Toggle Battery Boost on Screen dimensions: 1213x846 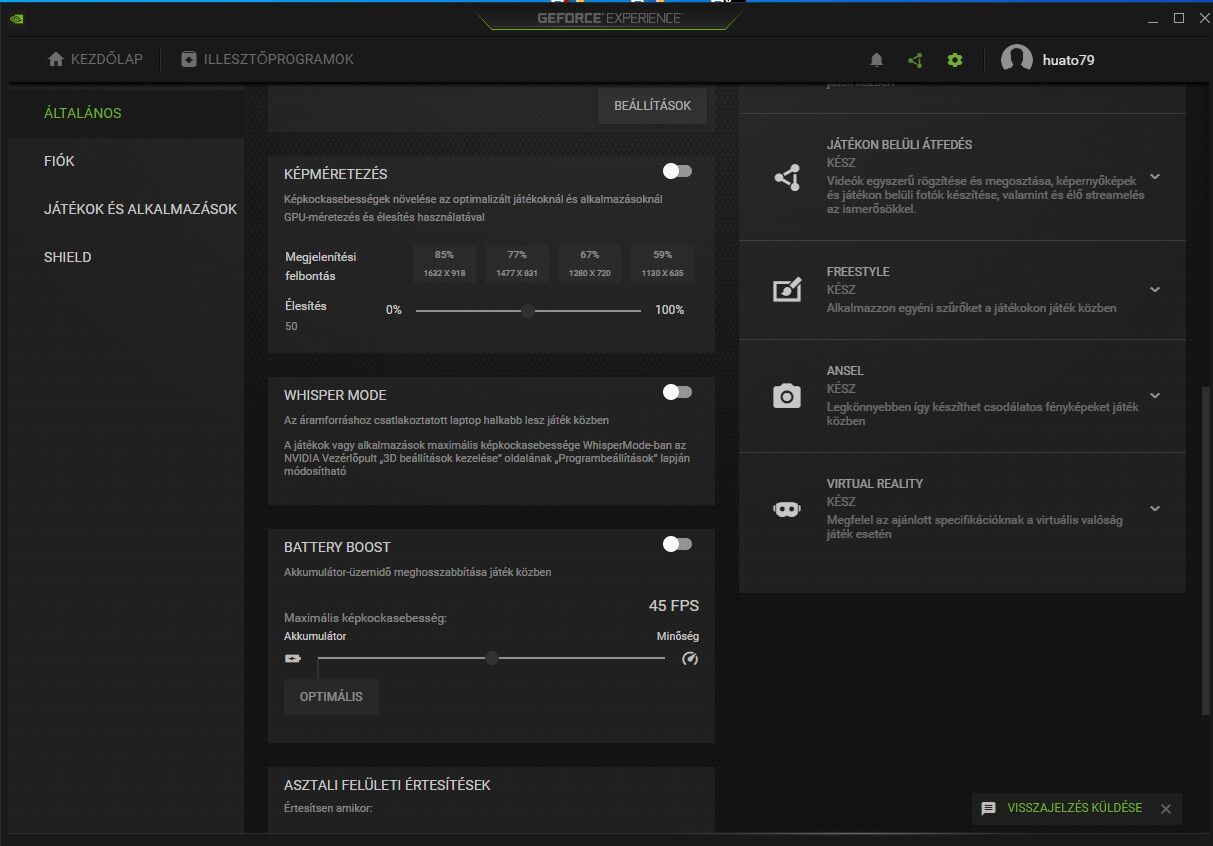[x=677, y=544]
